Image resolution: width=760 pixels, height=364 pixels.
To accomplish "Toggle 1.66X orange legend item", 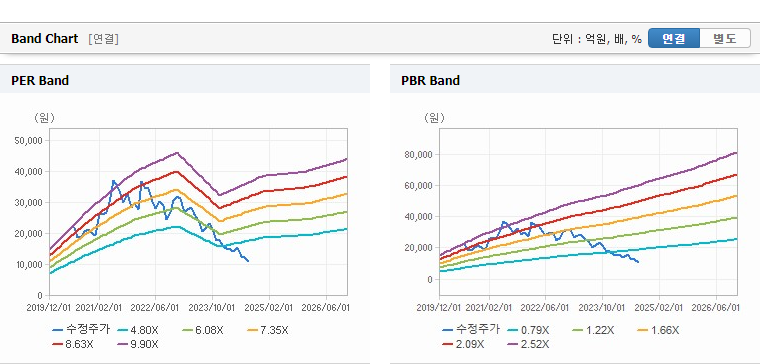I will click(658, 330).
